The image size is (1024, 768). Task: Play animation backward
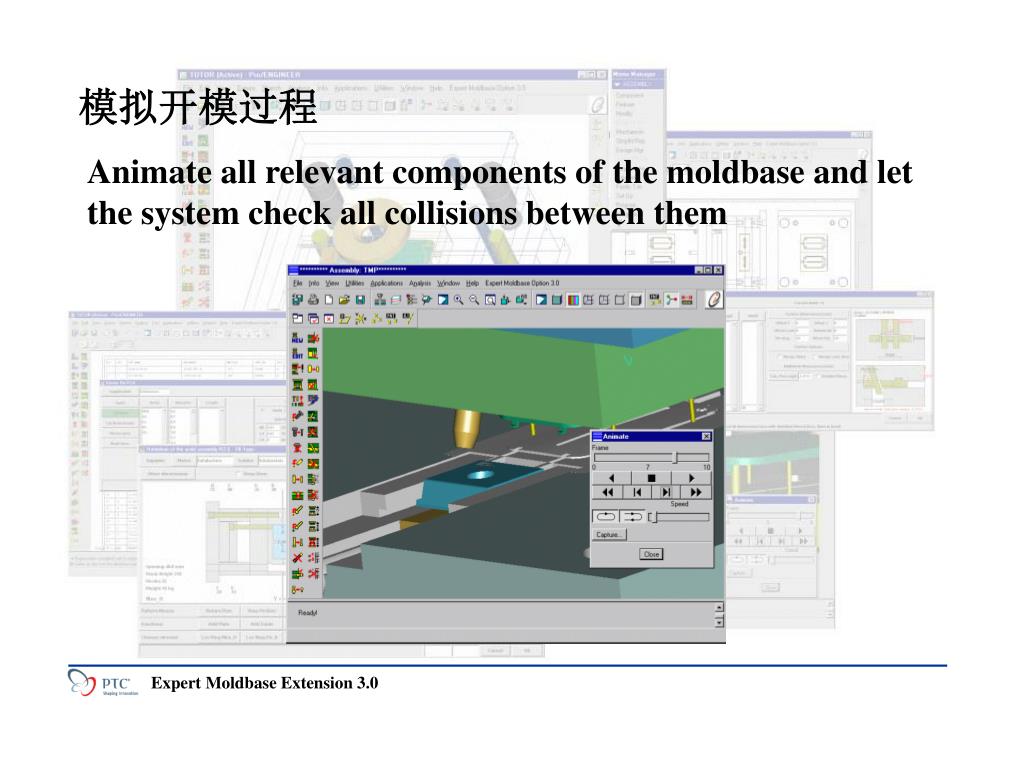611,479
